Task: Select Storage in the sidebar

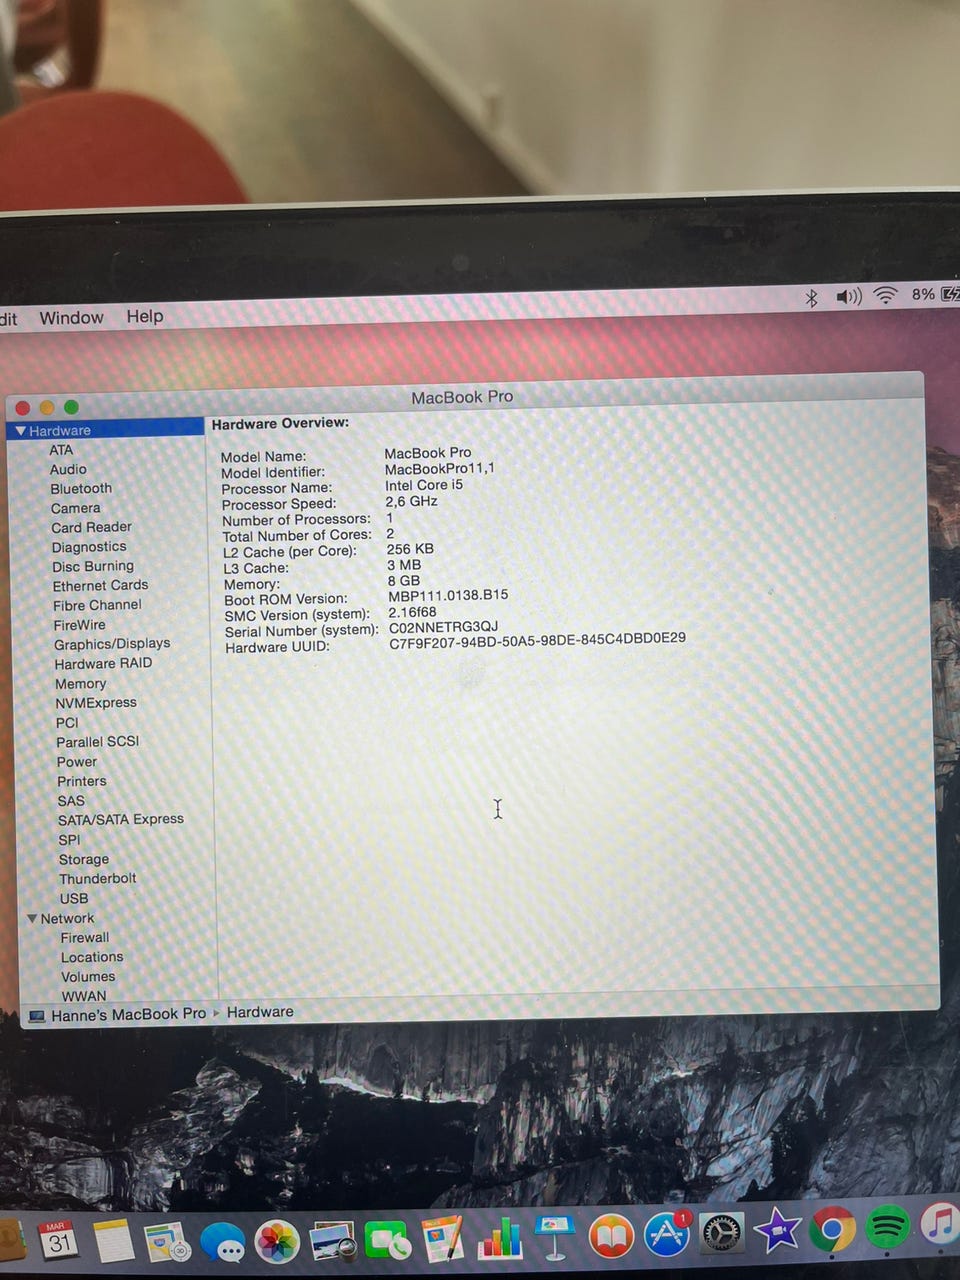Action: coord(84,859)
